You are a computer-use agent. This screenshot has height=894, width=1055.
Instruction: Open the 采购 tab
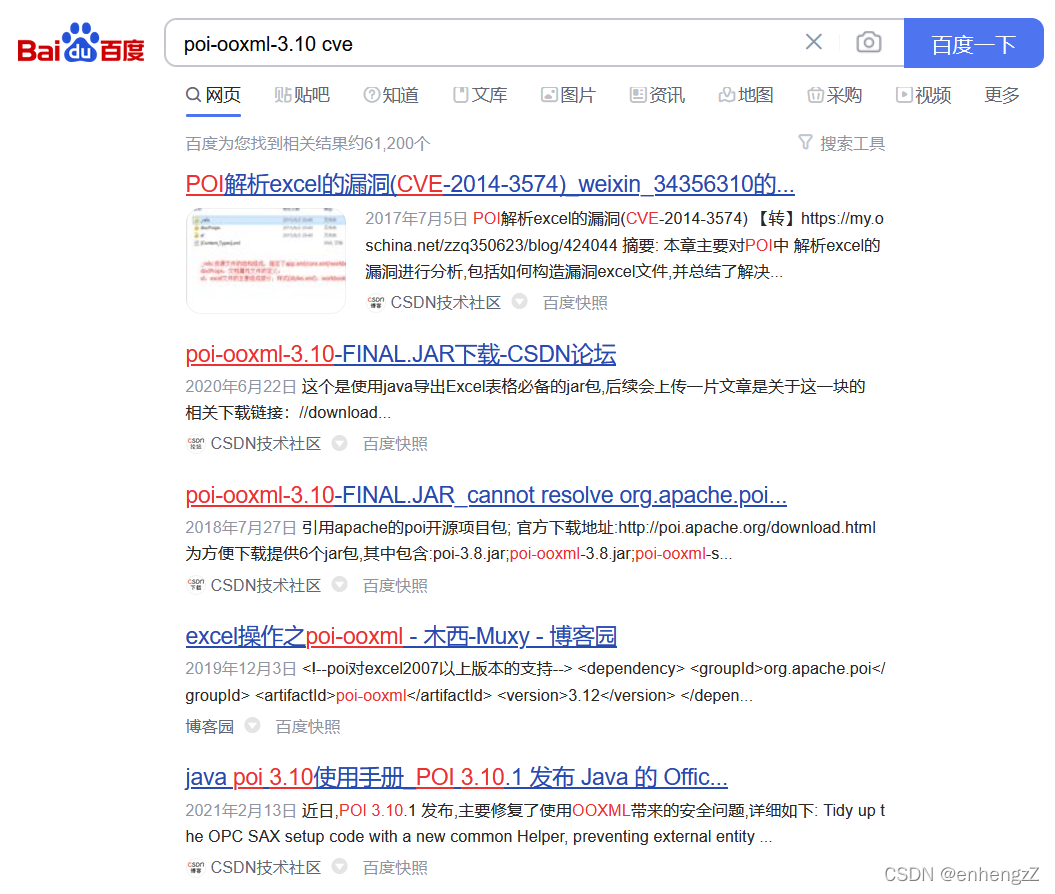click(x=835, y=95)
